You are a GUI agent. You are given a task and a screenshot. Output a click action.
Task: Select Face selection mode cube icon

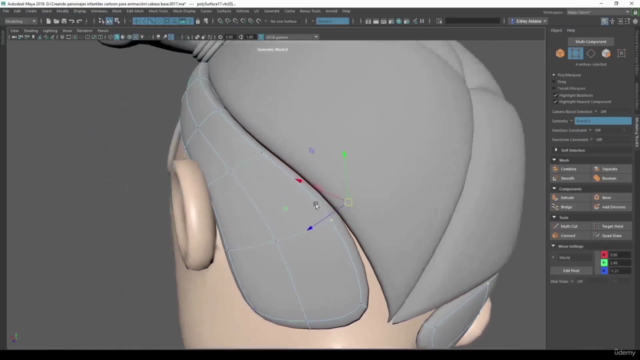coord(606,53)
